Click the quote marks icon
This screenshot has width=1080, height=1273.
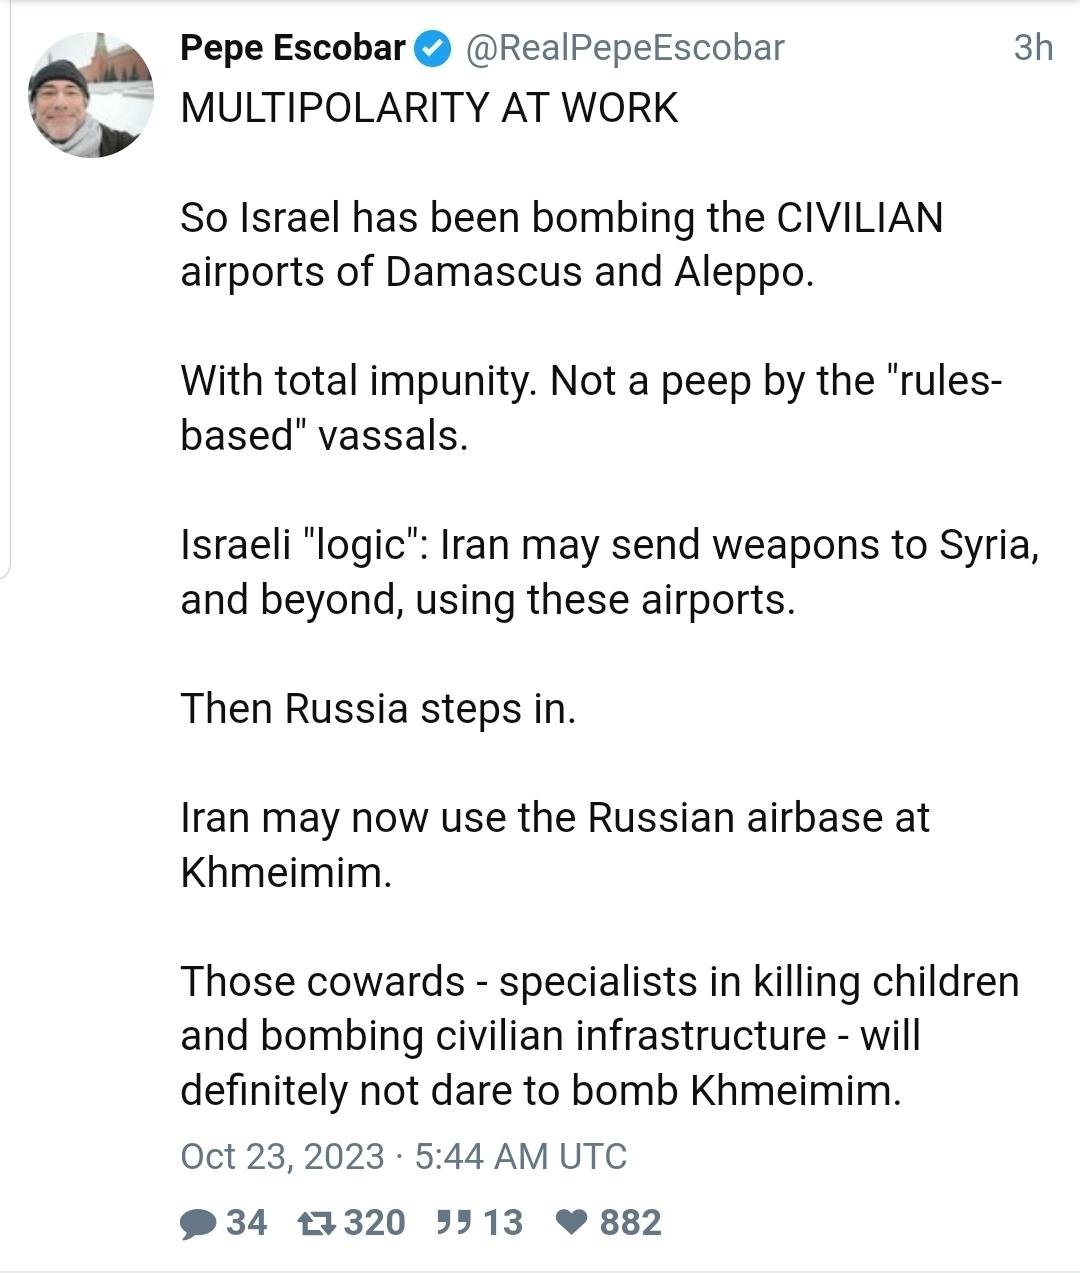pyautogui.click(x=454, y=1221)
